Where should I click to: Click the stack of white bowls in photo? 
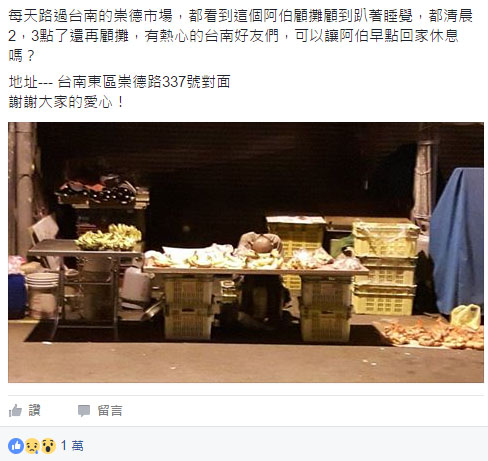42,280
